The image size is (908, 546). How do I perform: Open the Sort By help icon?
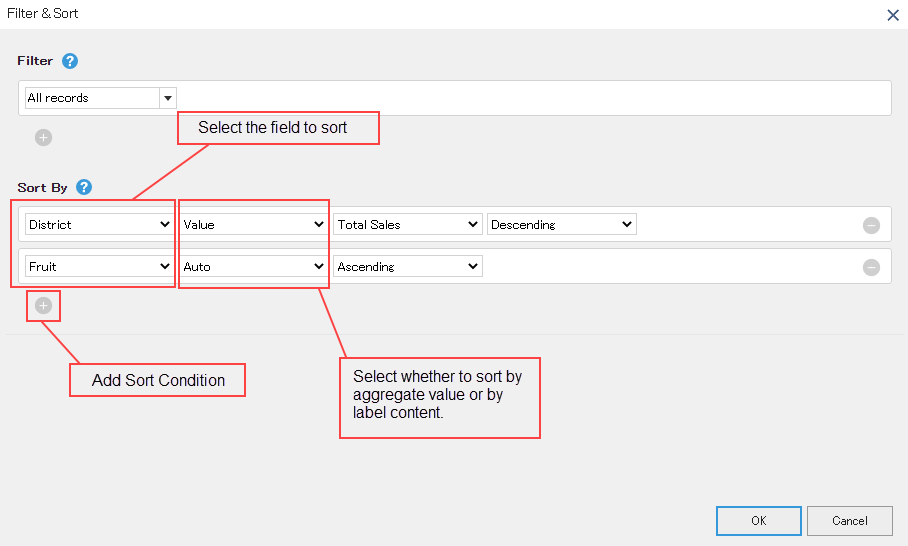tap(84, 187)
